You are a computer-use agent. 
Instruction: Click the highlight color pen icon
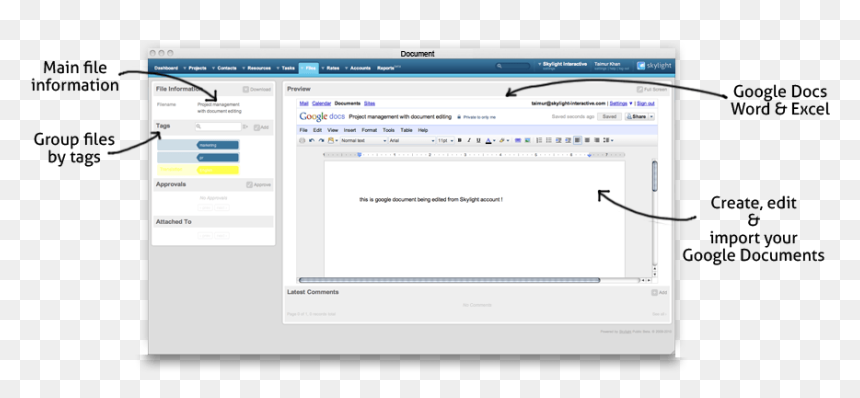tap(502, 140)
